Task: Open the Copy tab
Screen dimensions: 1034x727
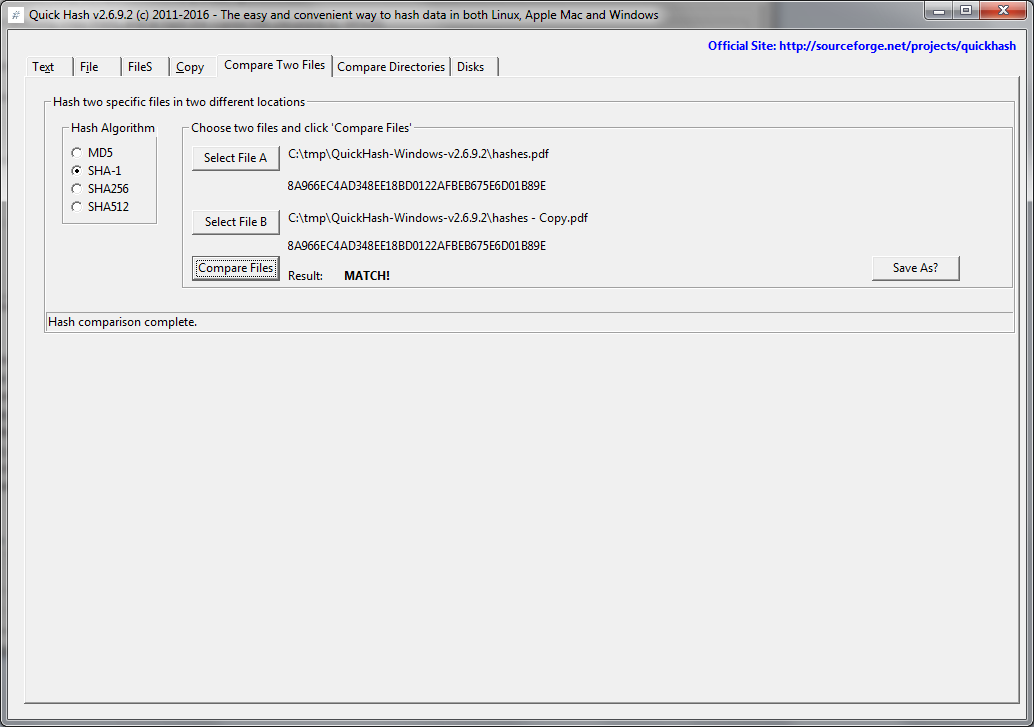Action: point(190,67)
